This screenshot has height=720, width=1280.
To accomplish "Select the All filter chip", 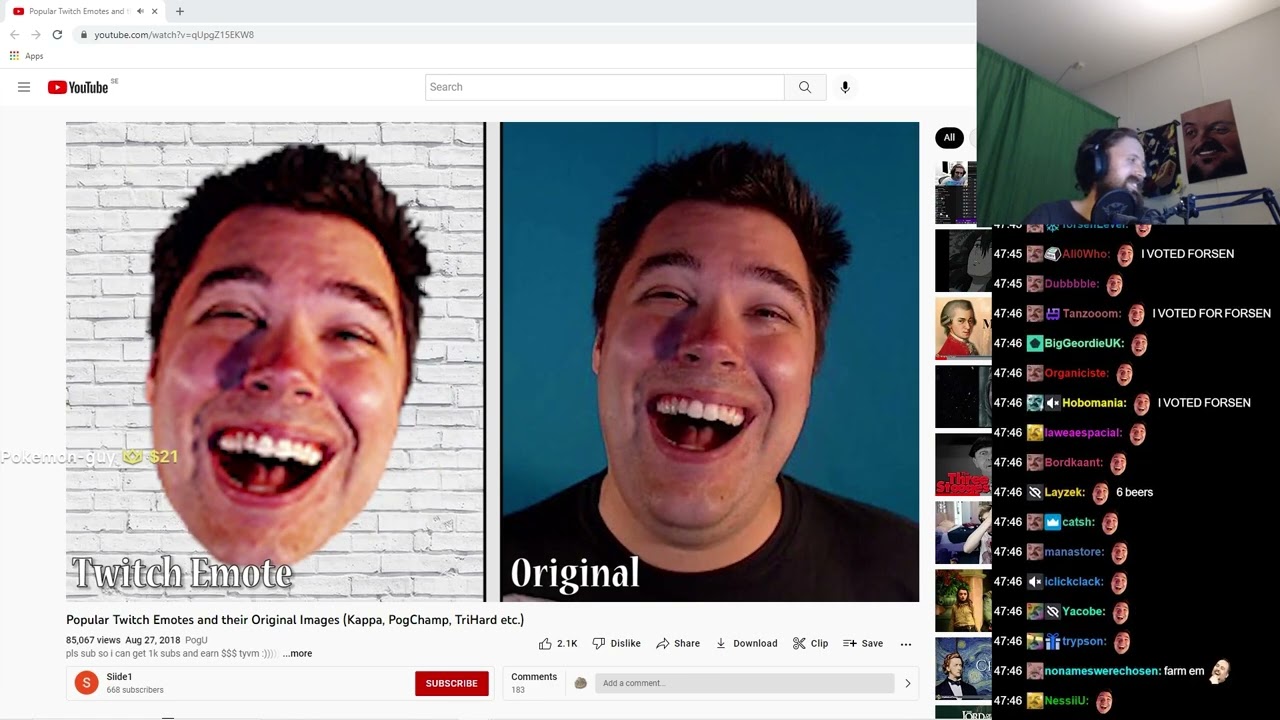I will tap(949, 137).
